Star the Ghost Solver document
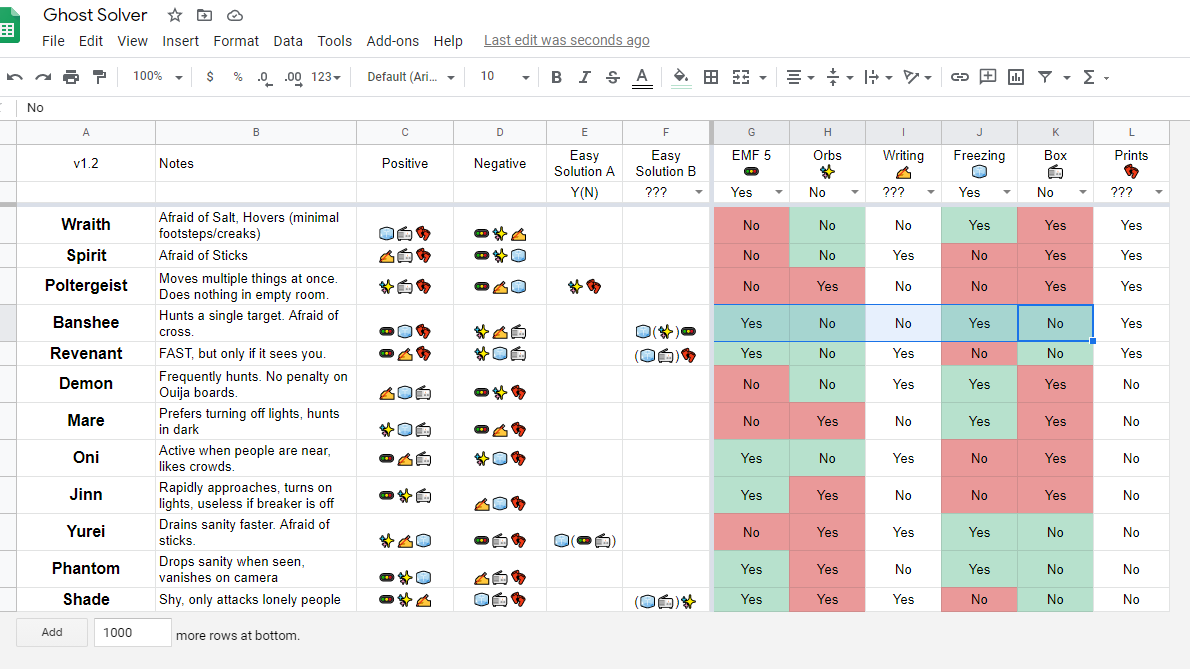The width and height of the screenshot is (1190, 669). tap(175, 15)
